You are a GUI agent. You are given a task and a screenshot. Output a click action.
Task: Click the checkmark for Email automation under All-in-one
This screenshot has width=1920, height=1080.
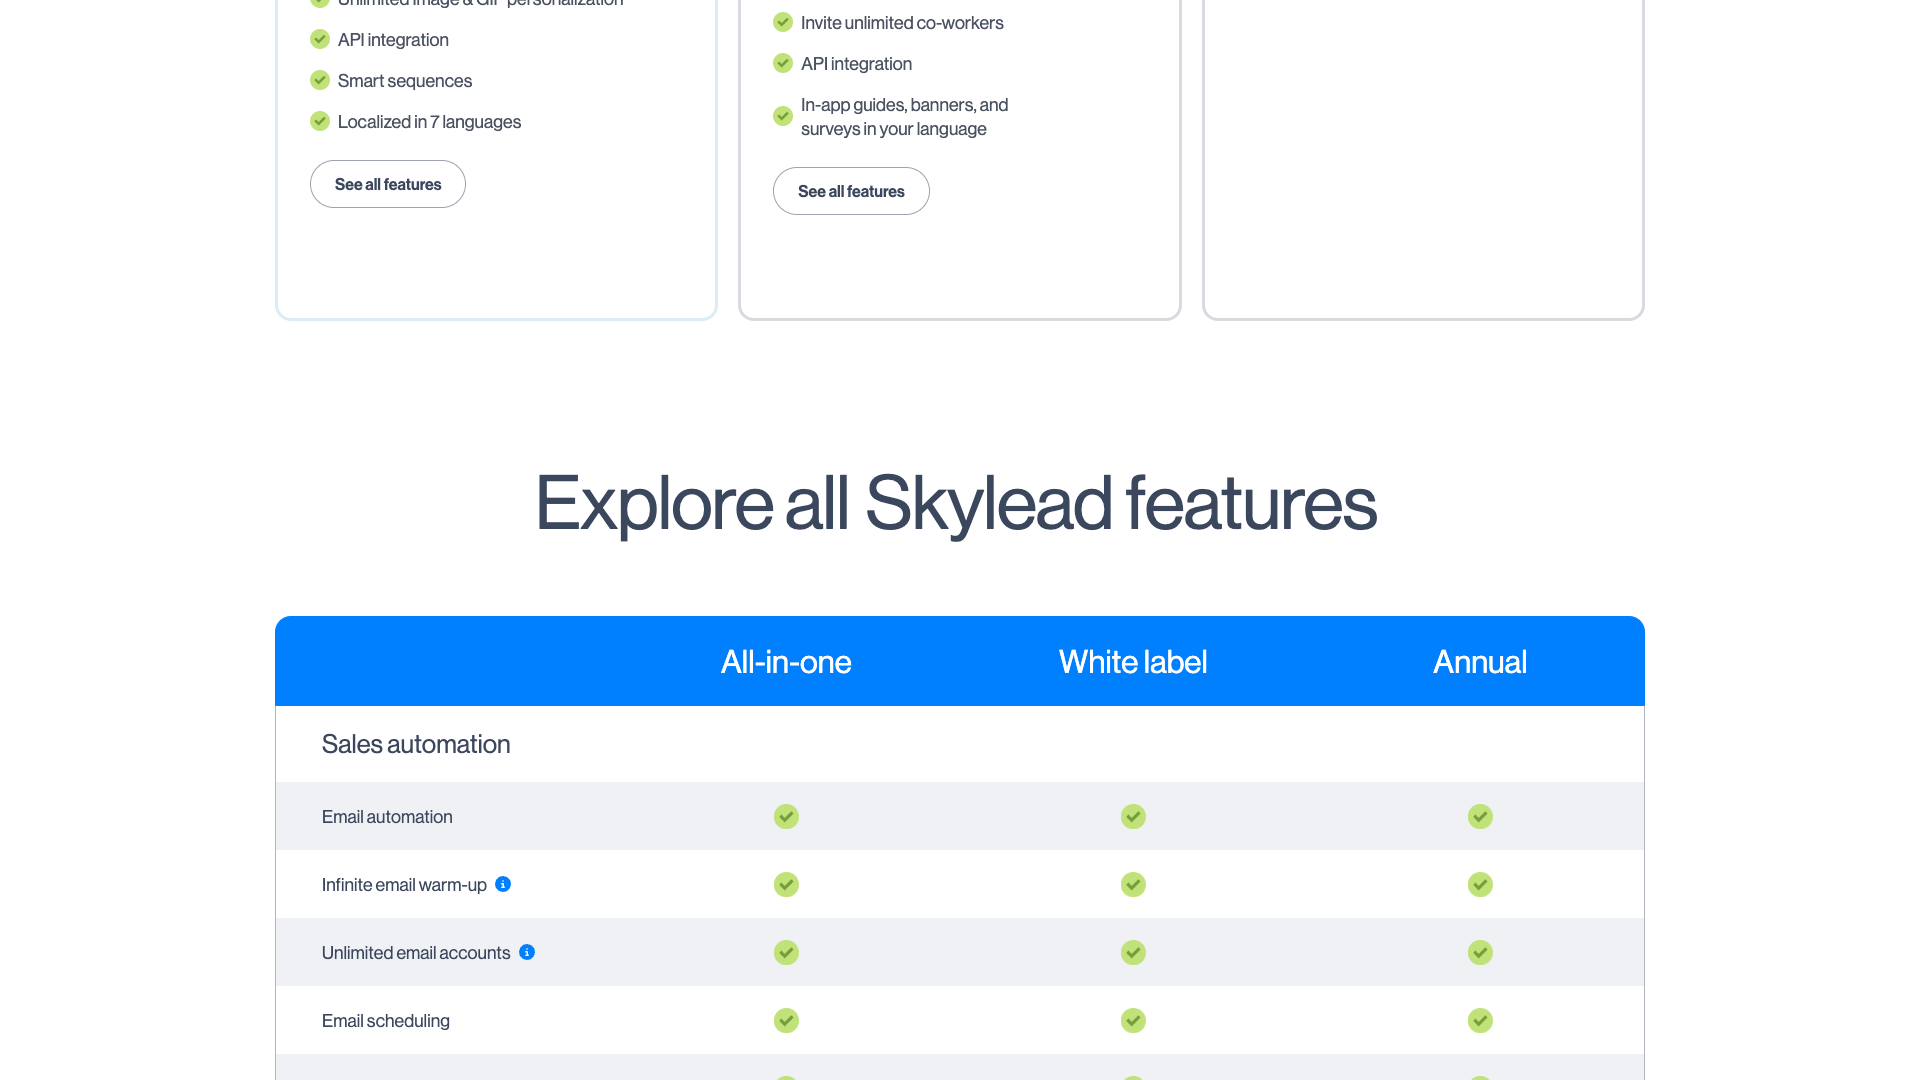786,816
